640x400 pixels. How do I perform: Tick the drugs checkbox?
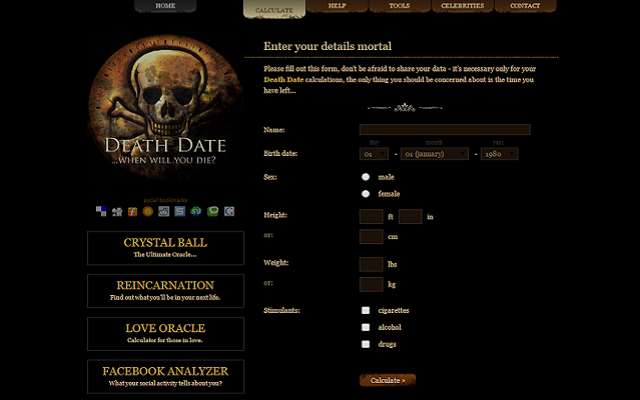366,344
